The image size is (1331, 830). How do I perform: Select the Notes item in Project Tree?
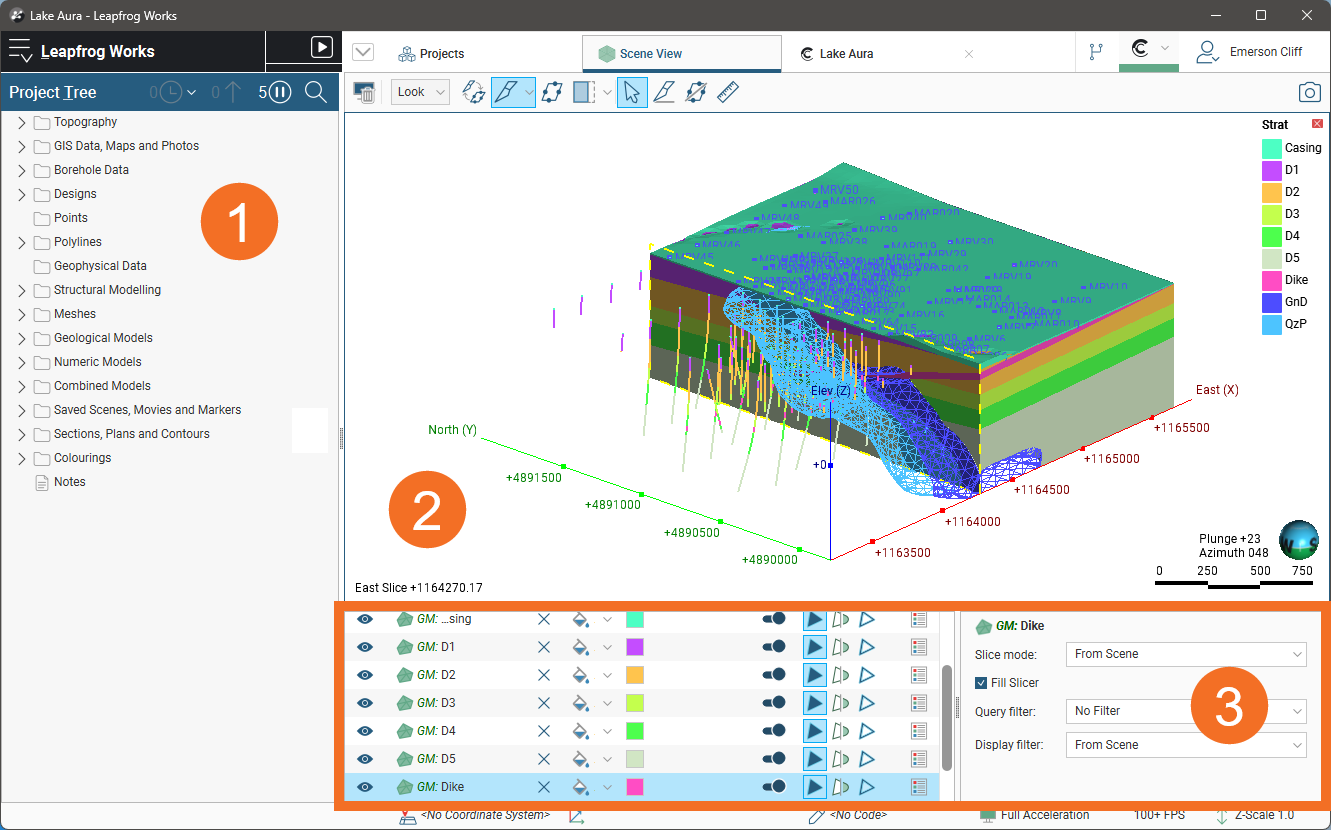click(69, 482)
